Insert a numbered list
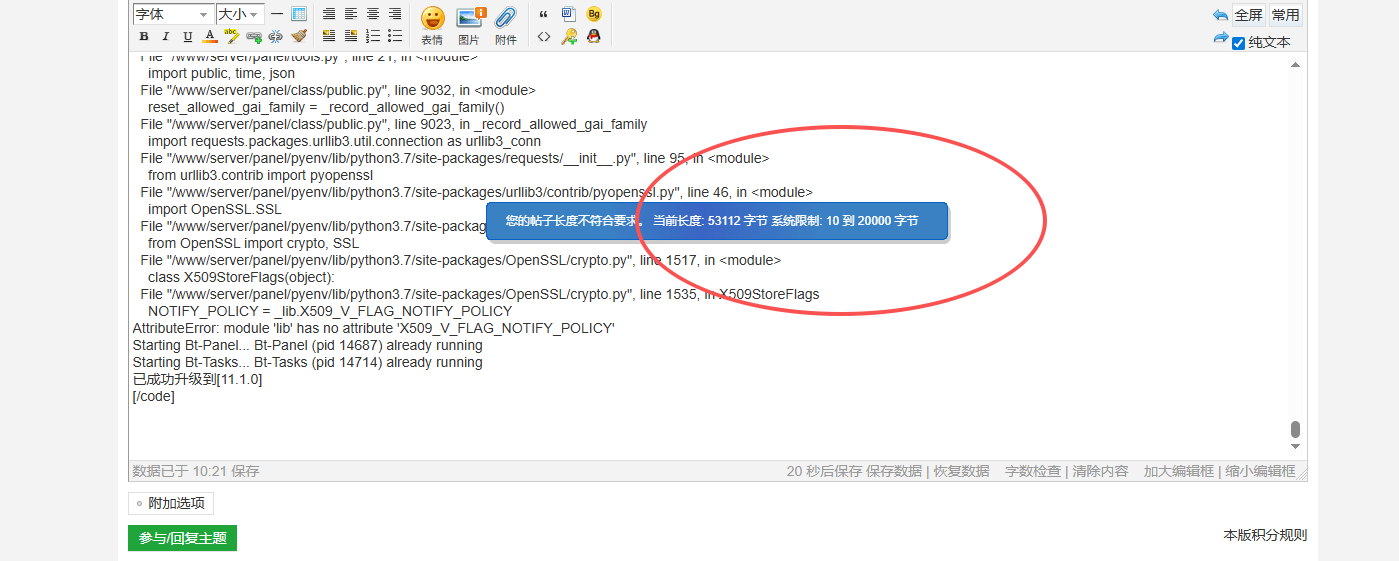Viewport: 1399px width, 561px height. click(373, 36)
